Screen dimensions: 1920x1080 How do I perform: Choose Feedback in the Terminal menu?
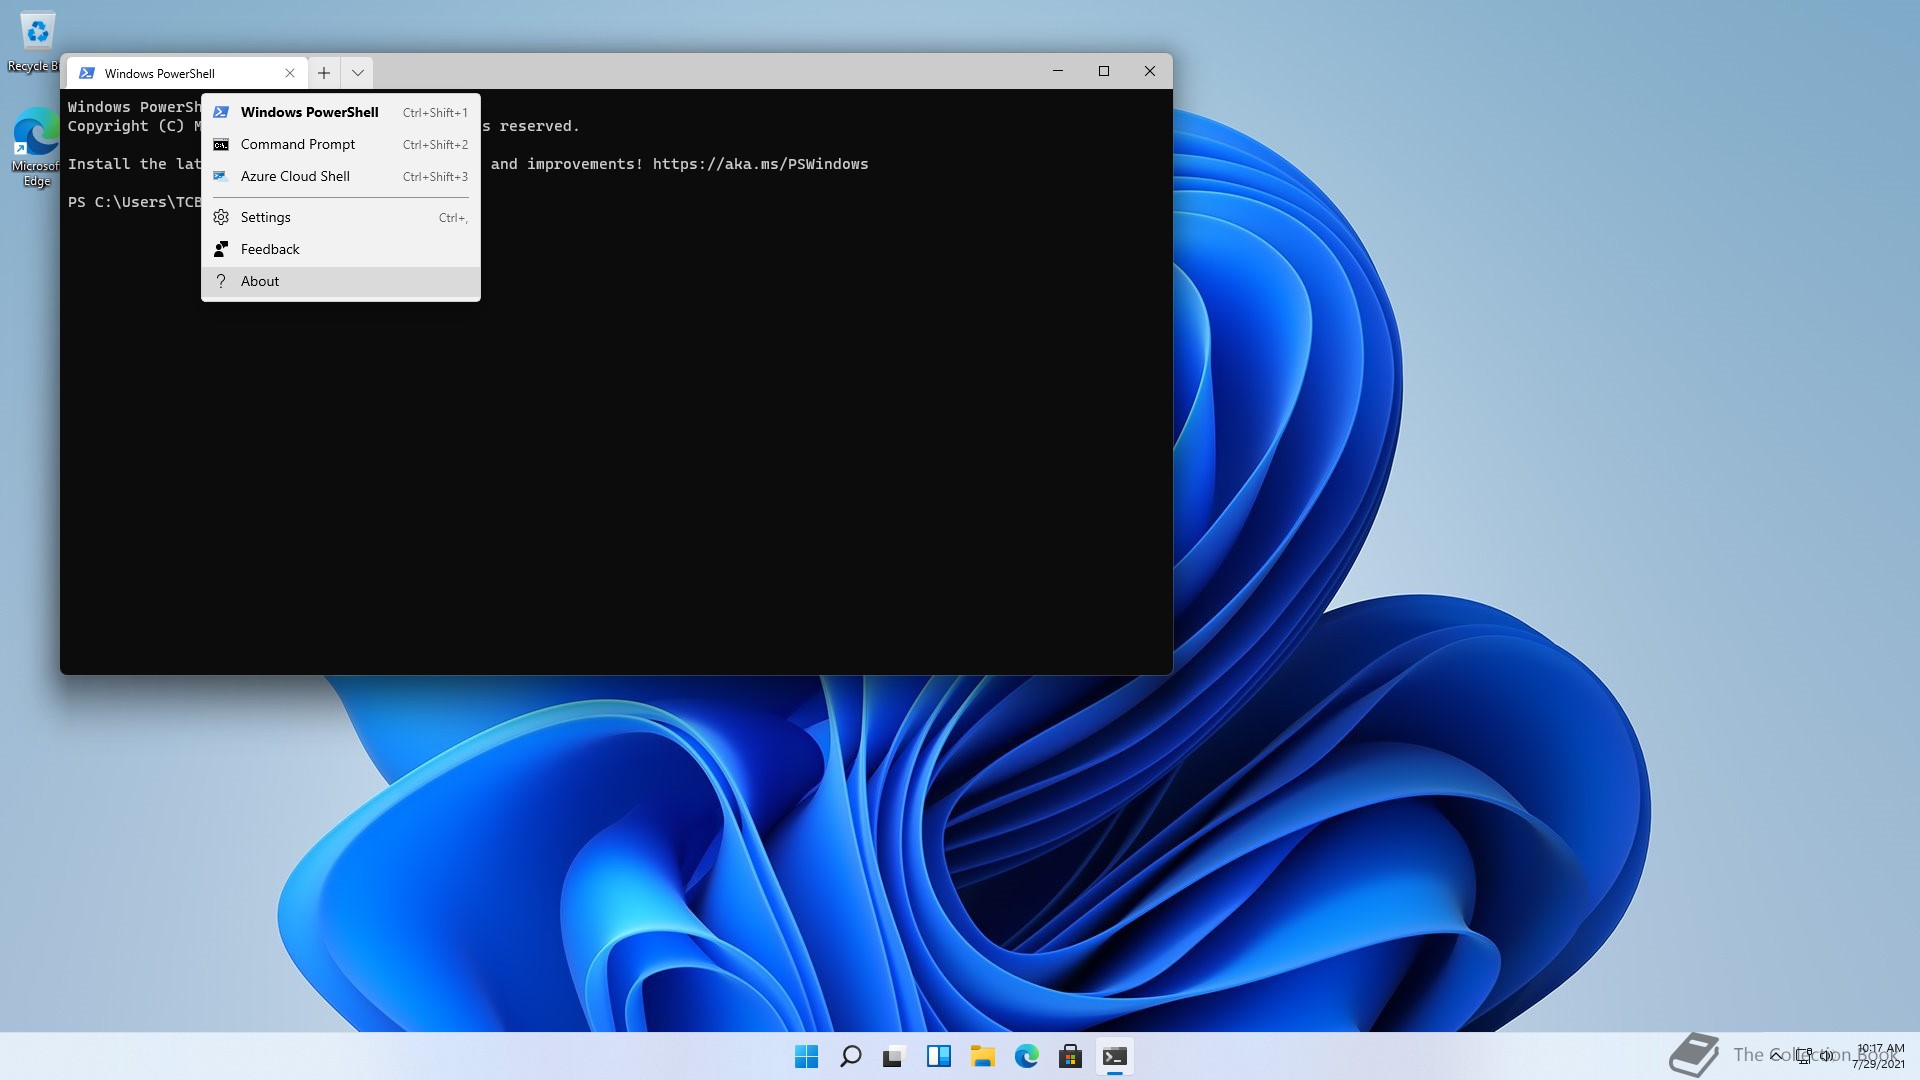340,249
